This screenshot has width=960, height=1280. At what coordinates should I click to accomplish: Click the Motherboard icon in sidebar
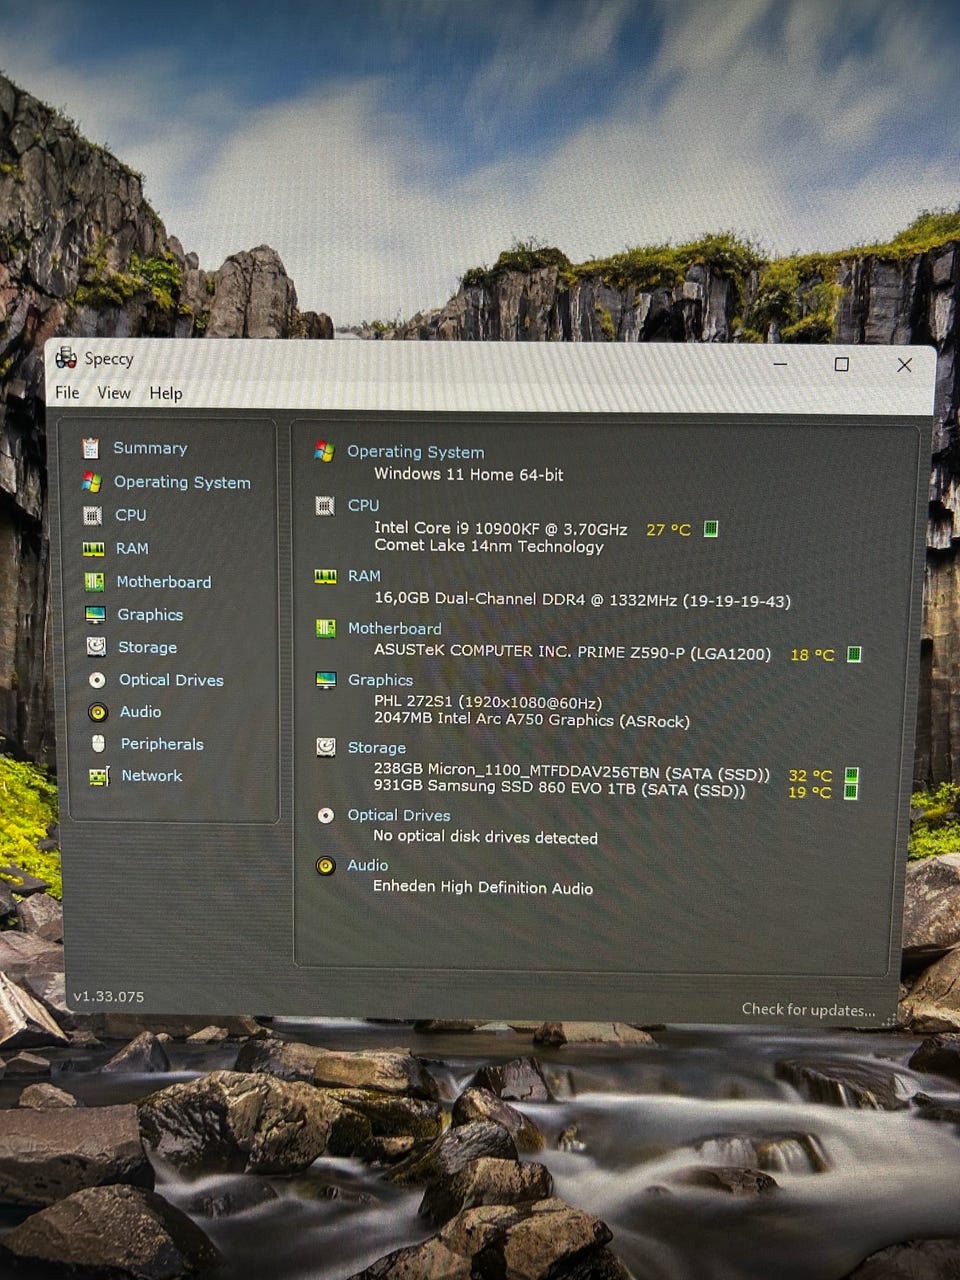click(x=94, y=581)
